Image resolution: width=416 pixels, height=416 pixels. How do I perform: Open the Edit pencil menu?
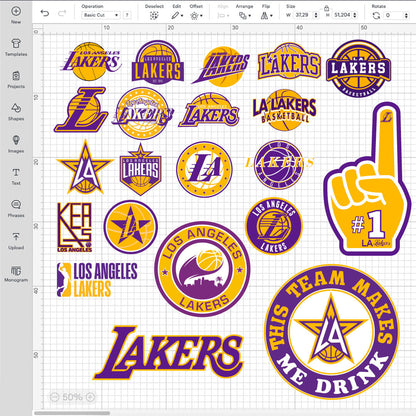(177, 15)
